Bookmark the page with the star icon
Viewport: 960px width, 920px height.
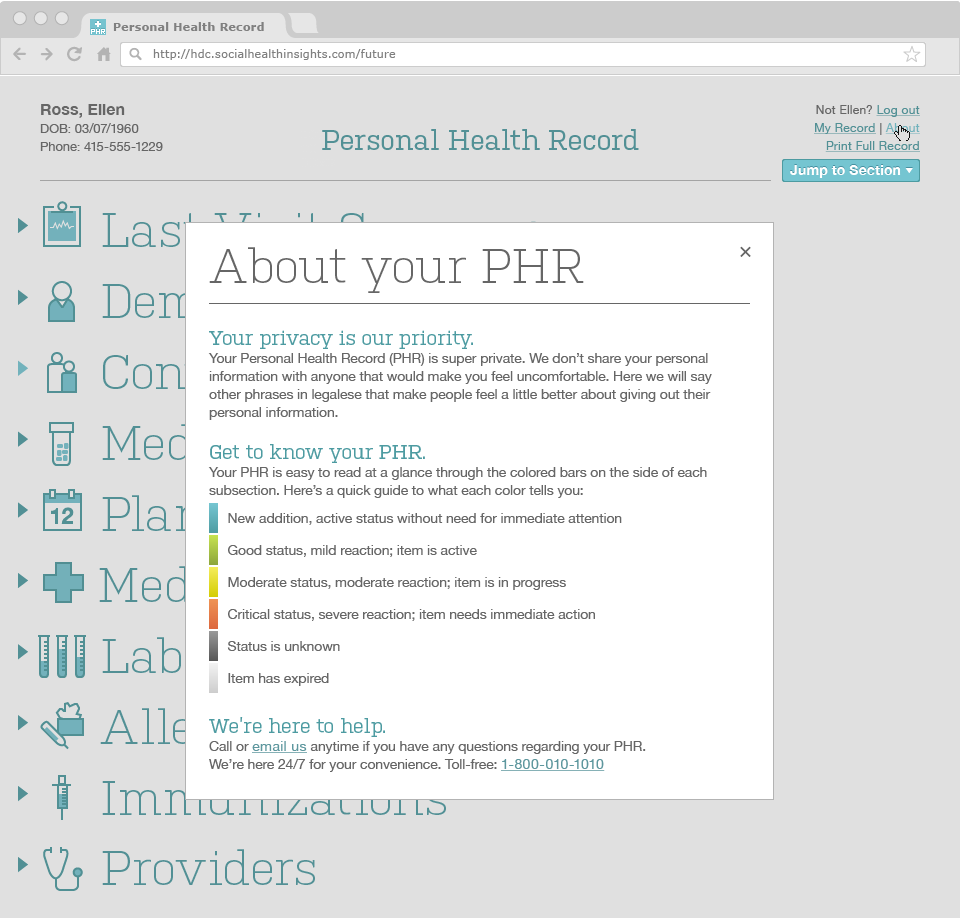tap(911, 54)
